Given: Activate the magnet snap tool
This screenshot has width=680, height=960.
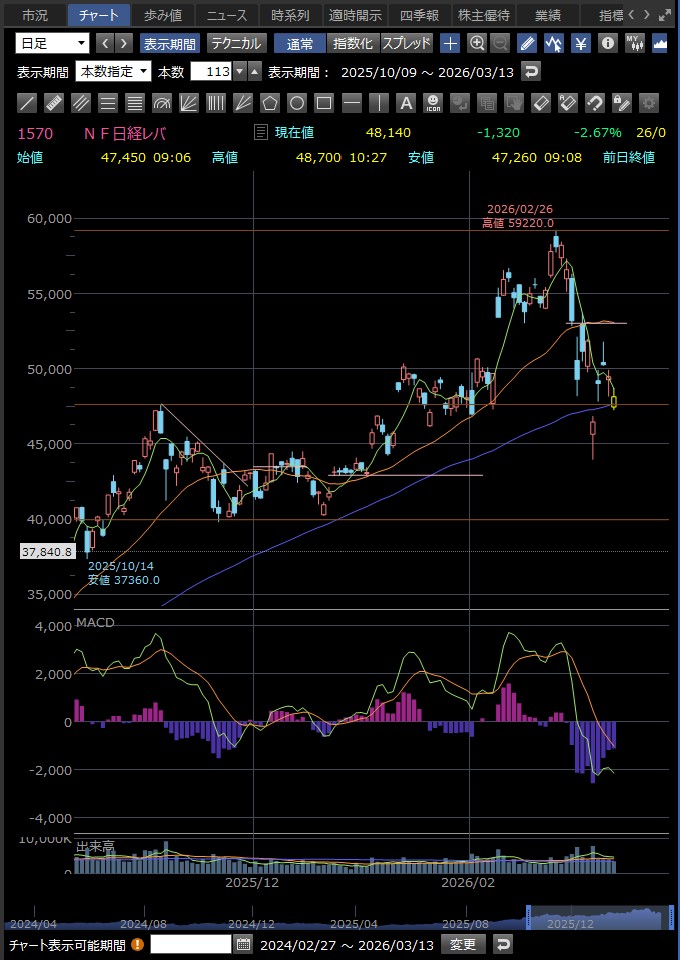Looking at the screenshot, I should [594, 102].
